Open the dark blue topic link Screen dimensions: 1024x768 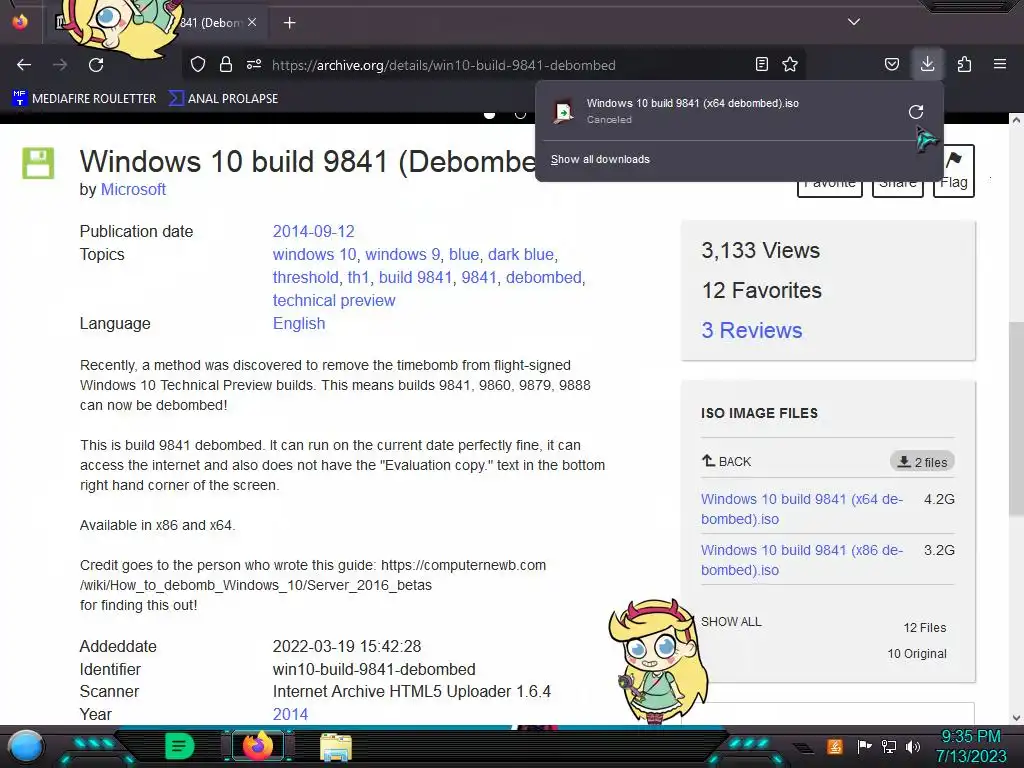click(x=520, y=254)
